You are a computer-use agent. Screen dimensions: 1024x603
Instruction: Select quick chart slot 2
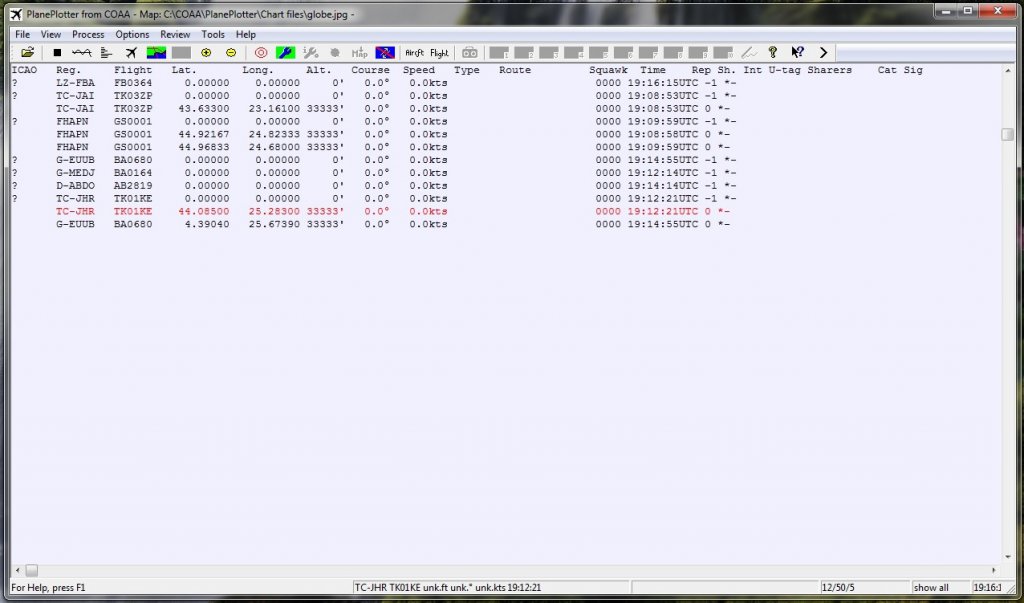[524, 52]
